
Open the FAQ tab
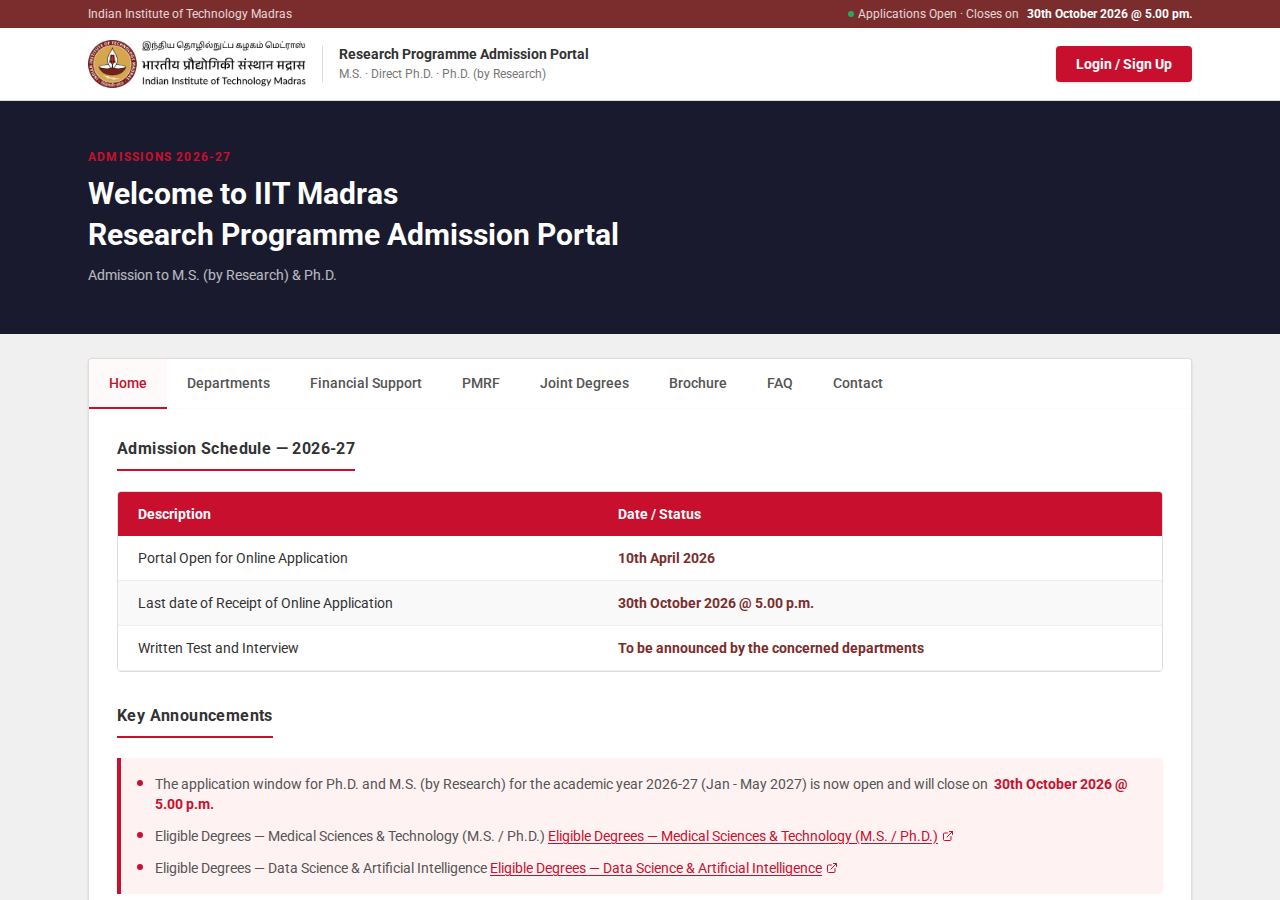click(x=780, y=383)
